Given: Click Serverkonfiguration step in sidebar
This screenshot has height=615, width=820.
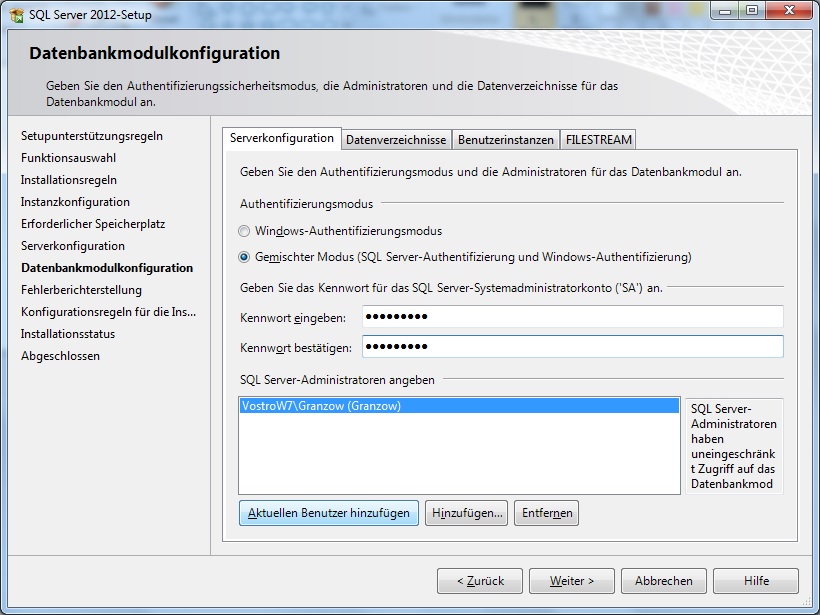Looking at the screenshot, I should point(73,246).
